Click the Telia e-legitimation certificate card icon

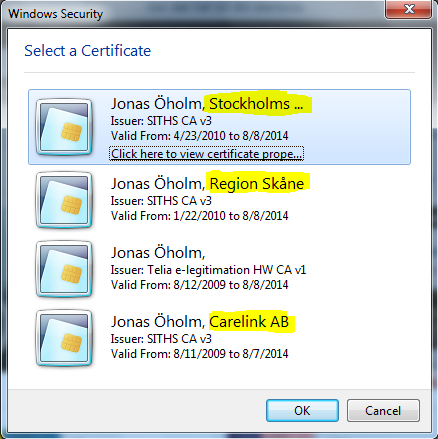[x=64, y=269]
